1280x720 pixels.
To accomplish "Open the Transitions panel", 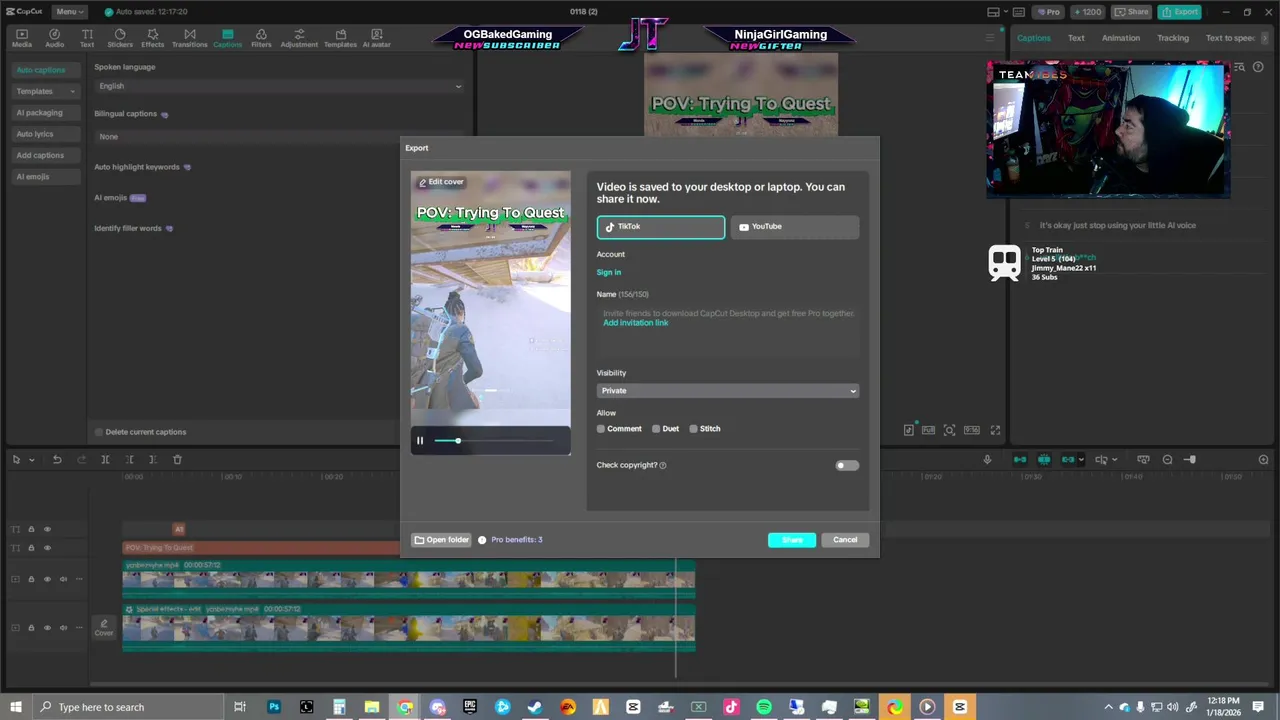I will (x=189, y=38).
